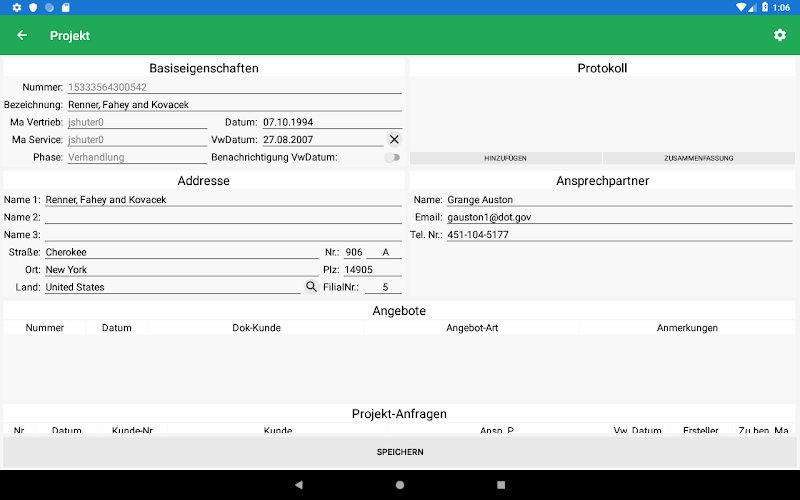This screenshot has width=800, height=500.
Task: Focus the empty Name 3 field
Action: click(223, 235)
